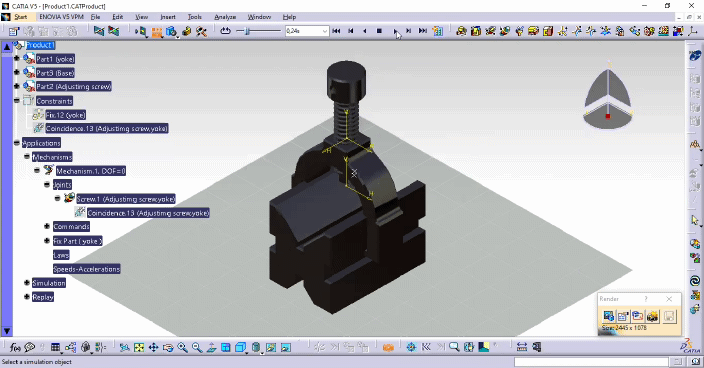The image size is (704, 368).
Task: Select the Speeds-Accelerations item
Action: (x=87, y=269)
